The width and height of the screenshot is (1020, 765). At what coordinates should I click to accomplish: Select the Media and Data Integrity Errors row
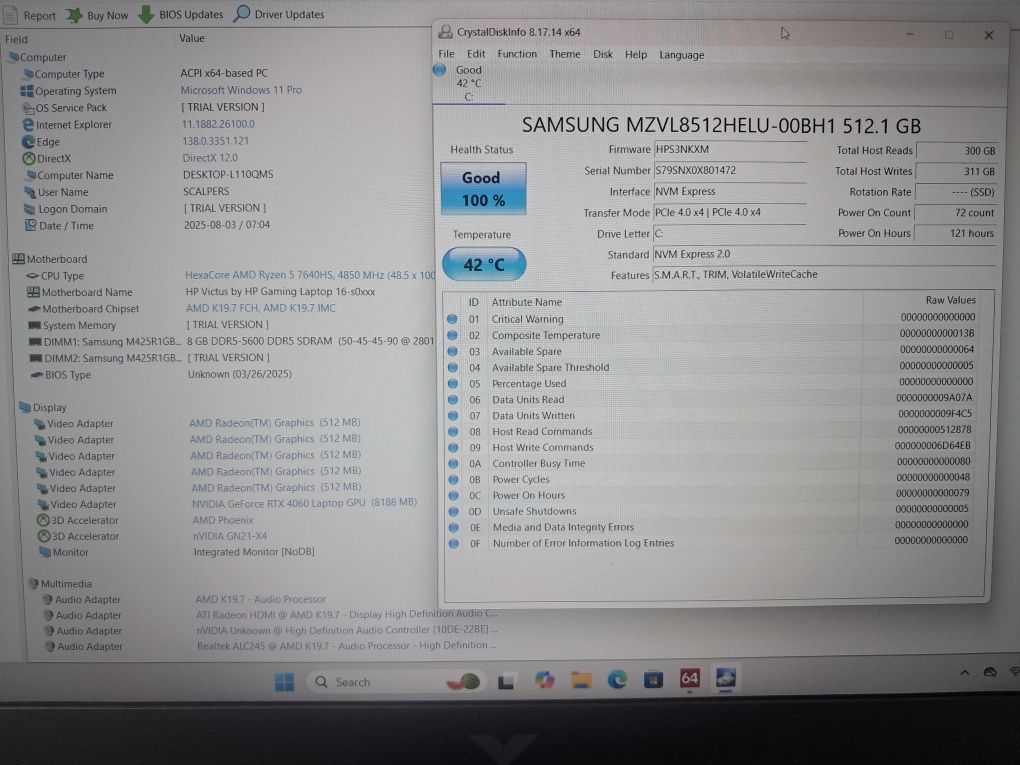coord(716,527)
